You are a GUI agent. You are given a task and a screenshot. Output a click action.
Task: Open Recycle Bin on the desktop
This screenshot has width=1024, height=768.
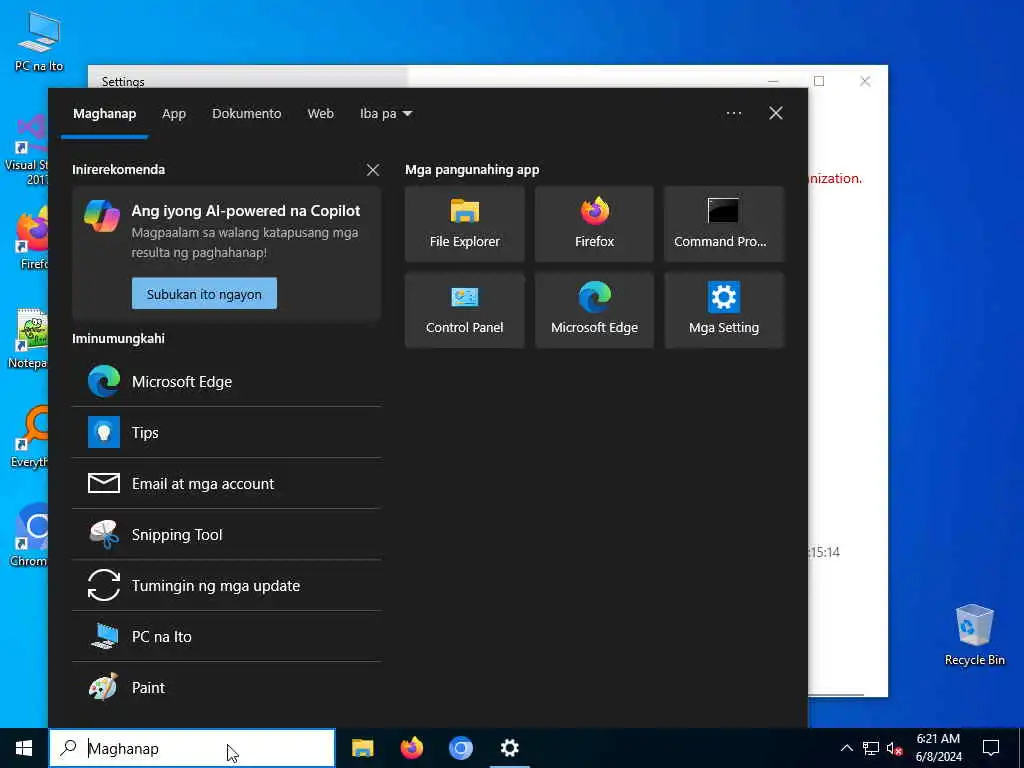coord(974,635)
